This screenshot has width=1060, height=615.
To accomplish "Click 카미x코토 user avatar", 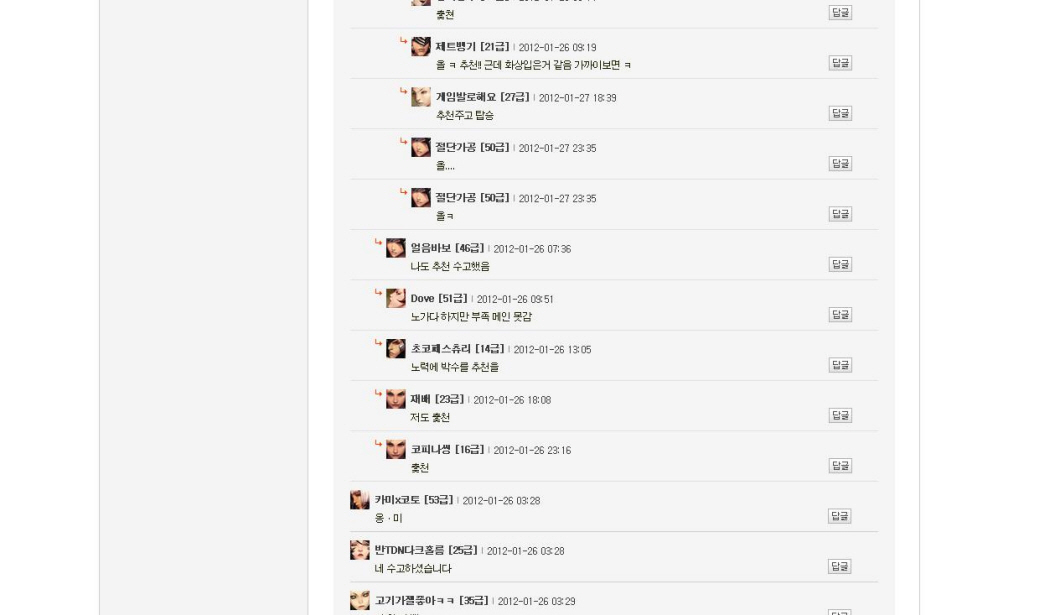I will coord(360,499).
